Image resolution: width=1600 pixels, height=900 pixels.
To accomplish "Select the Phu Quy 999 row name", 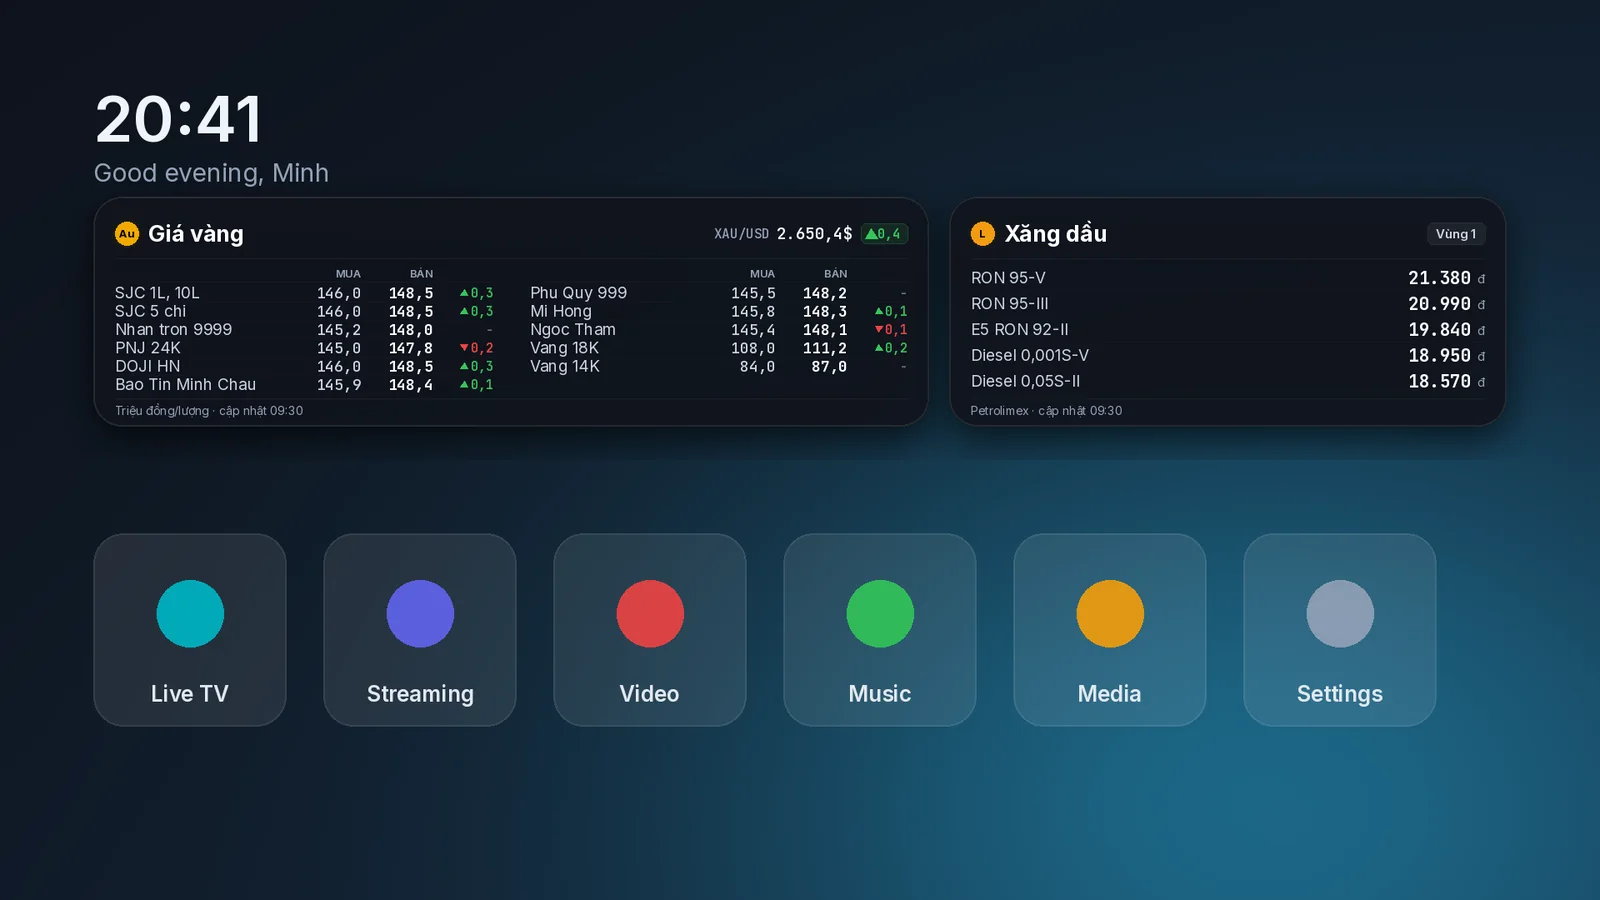I will click(x=578, y=293).
